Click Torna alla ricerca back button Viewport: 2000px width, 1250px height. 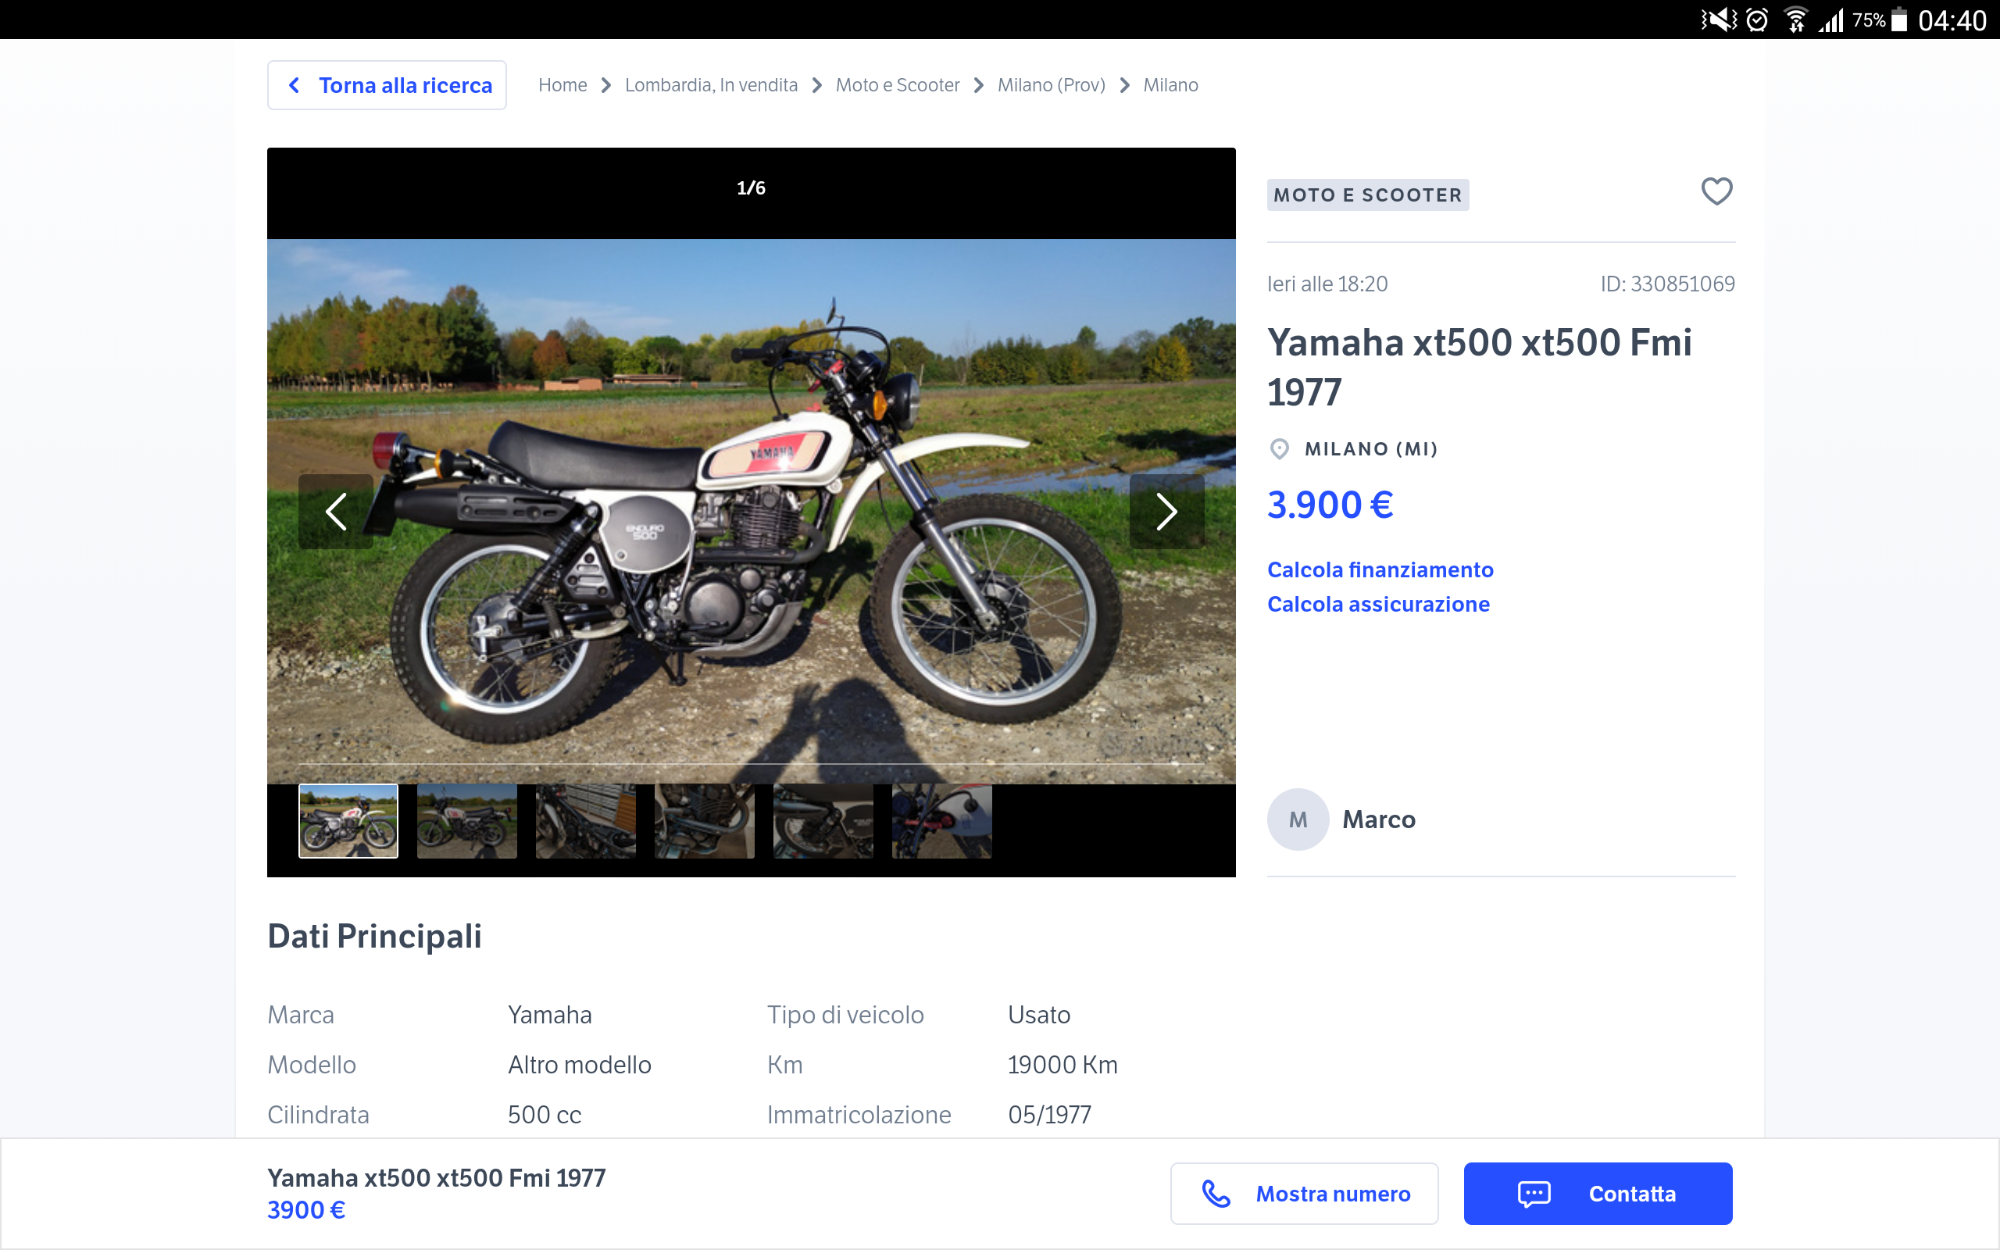(387, 85)
